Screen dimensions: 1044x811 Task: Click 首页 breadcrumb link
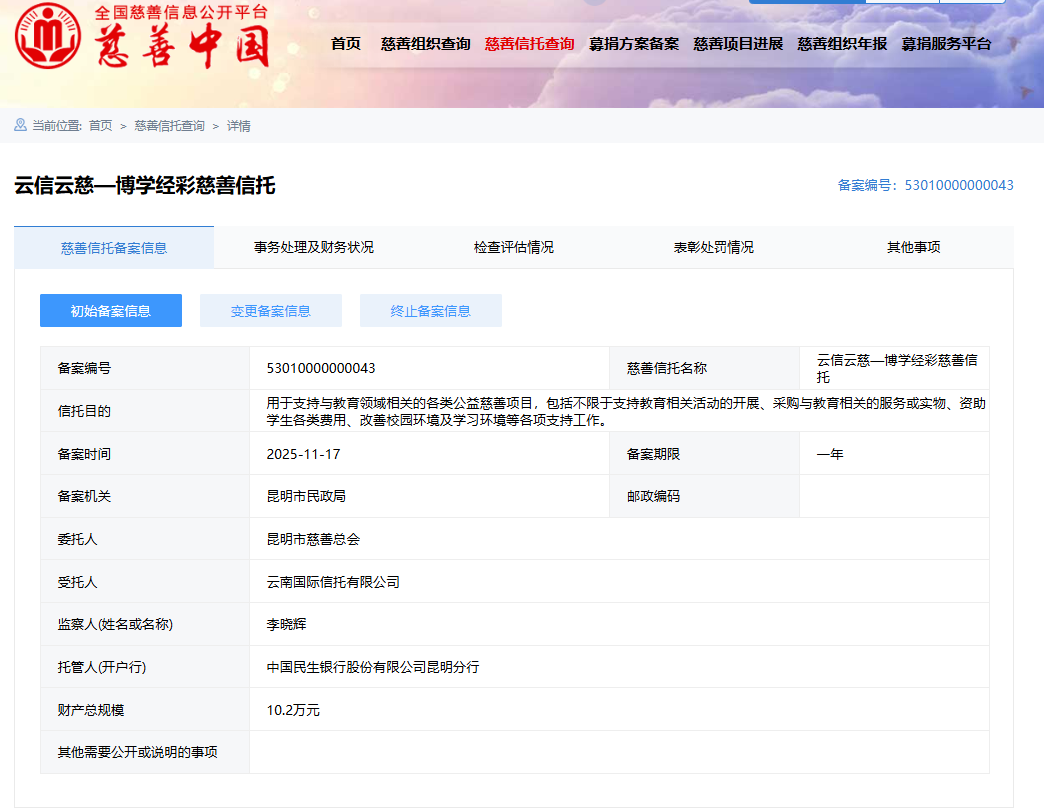(100, 126)
